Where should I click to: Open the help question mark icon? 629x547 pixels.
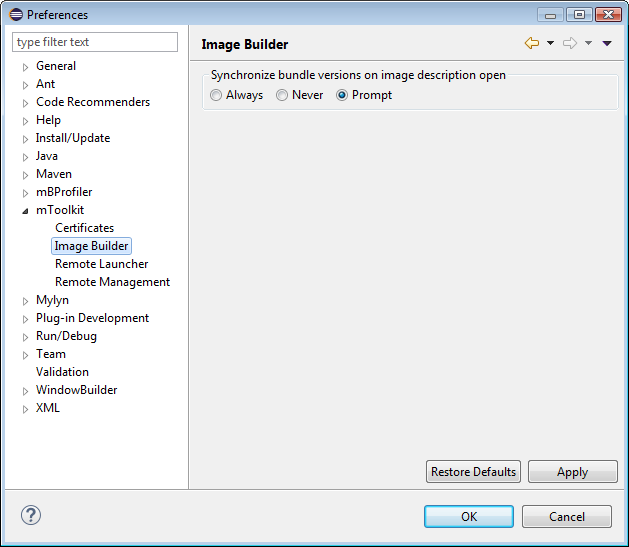pos(31,516)
